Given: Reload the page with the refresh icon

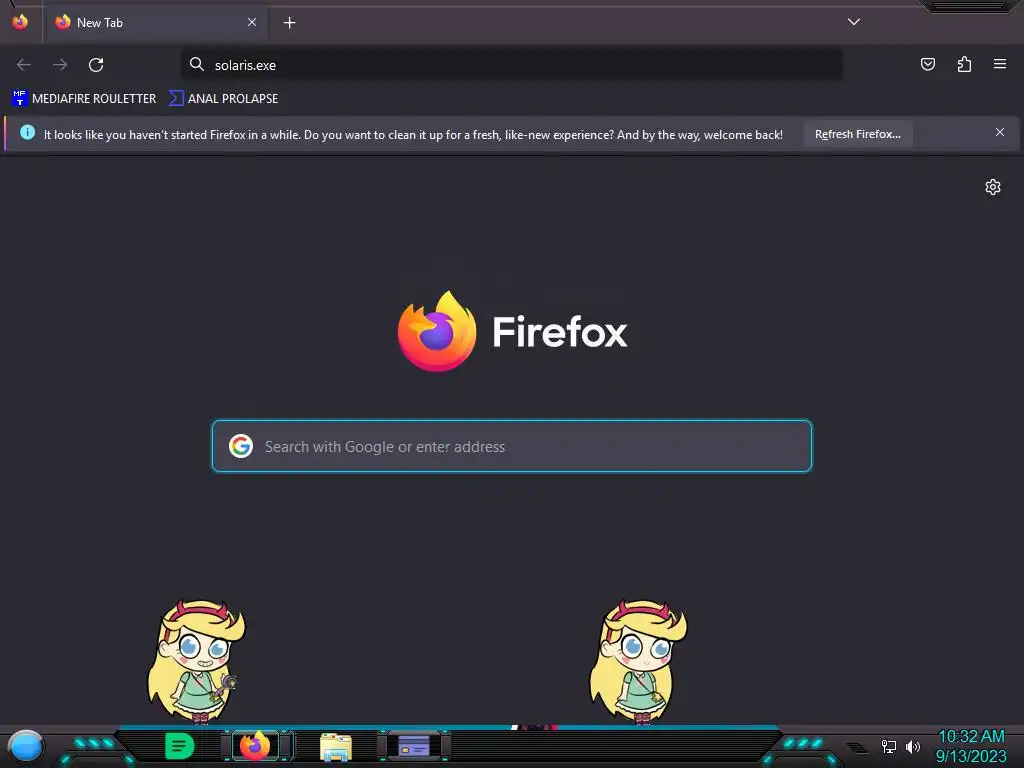Looking at the screenshot, I should [x=96, y=65].
